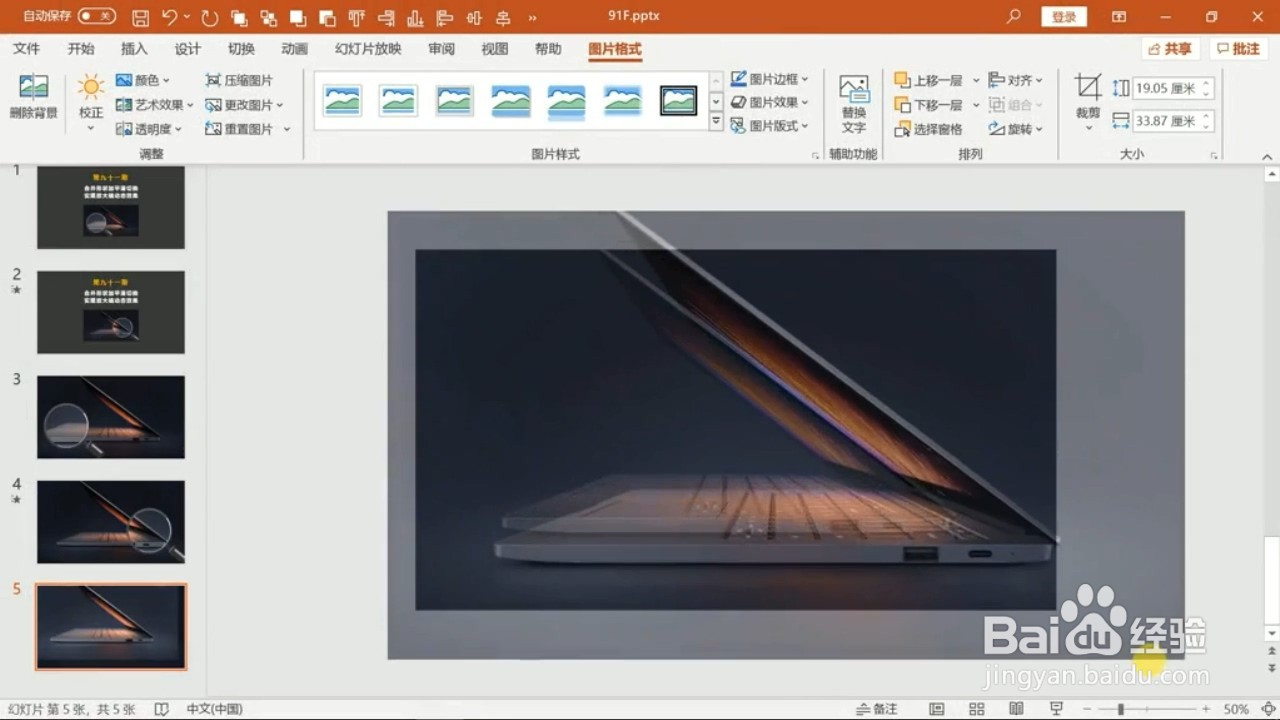Open the 图片版式 picture layout dropdown
This screenshot has width=1280, height=720.
[x=770, y=126]
